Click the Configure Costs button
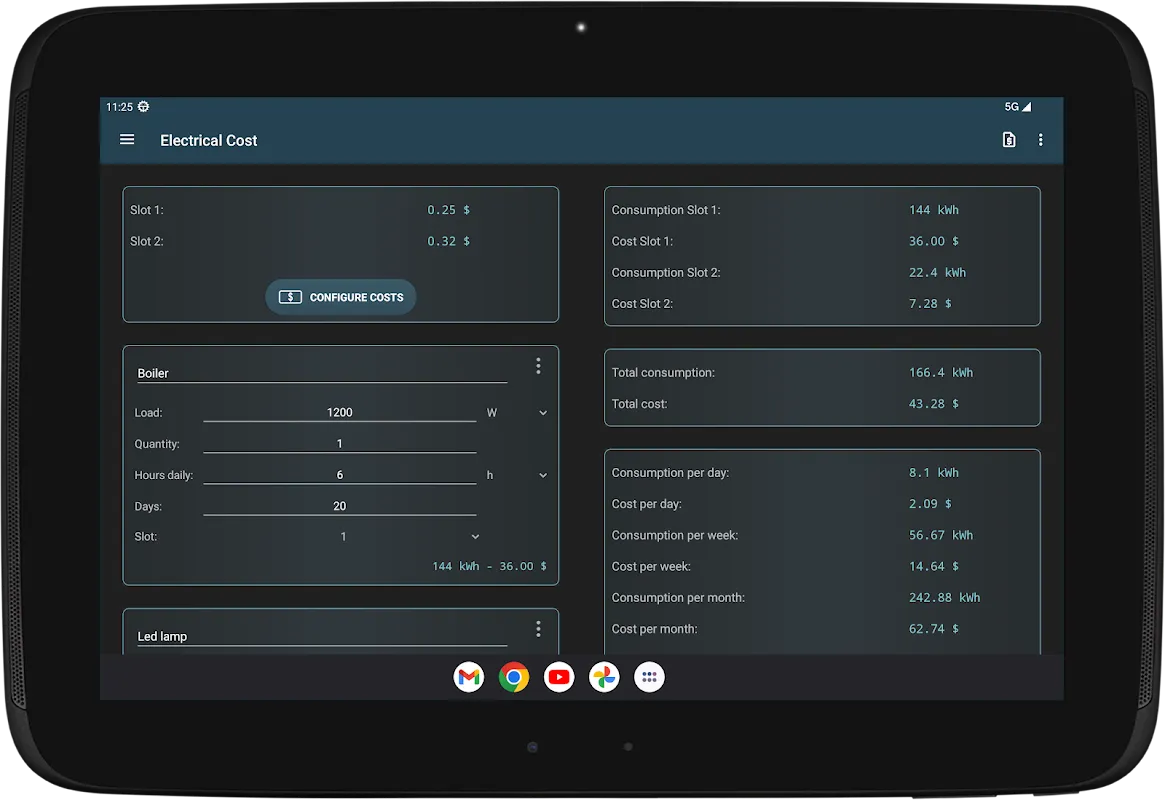 point(341,297)
